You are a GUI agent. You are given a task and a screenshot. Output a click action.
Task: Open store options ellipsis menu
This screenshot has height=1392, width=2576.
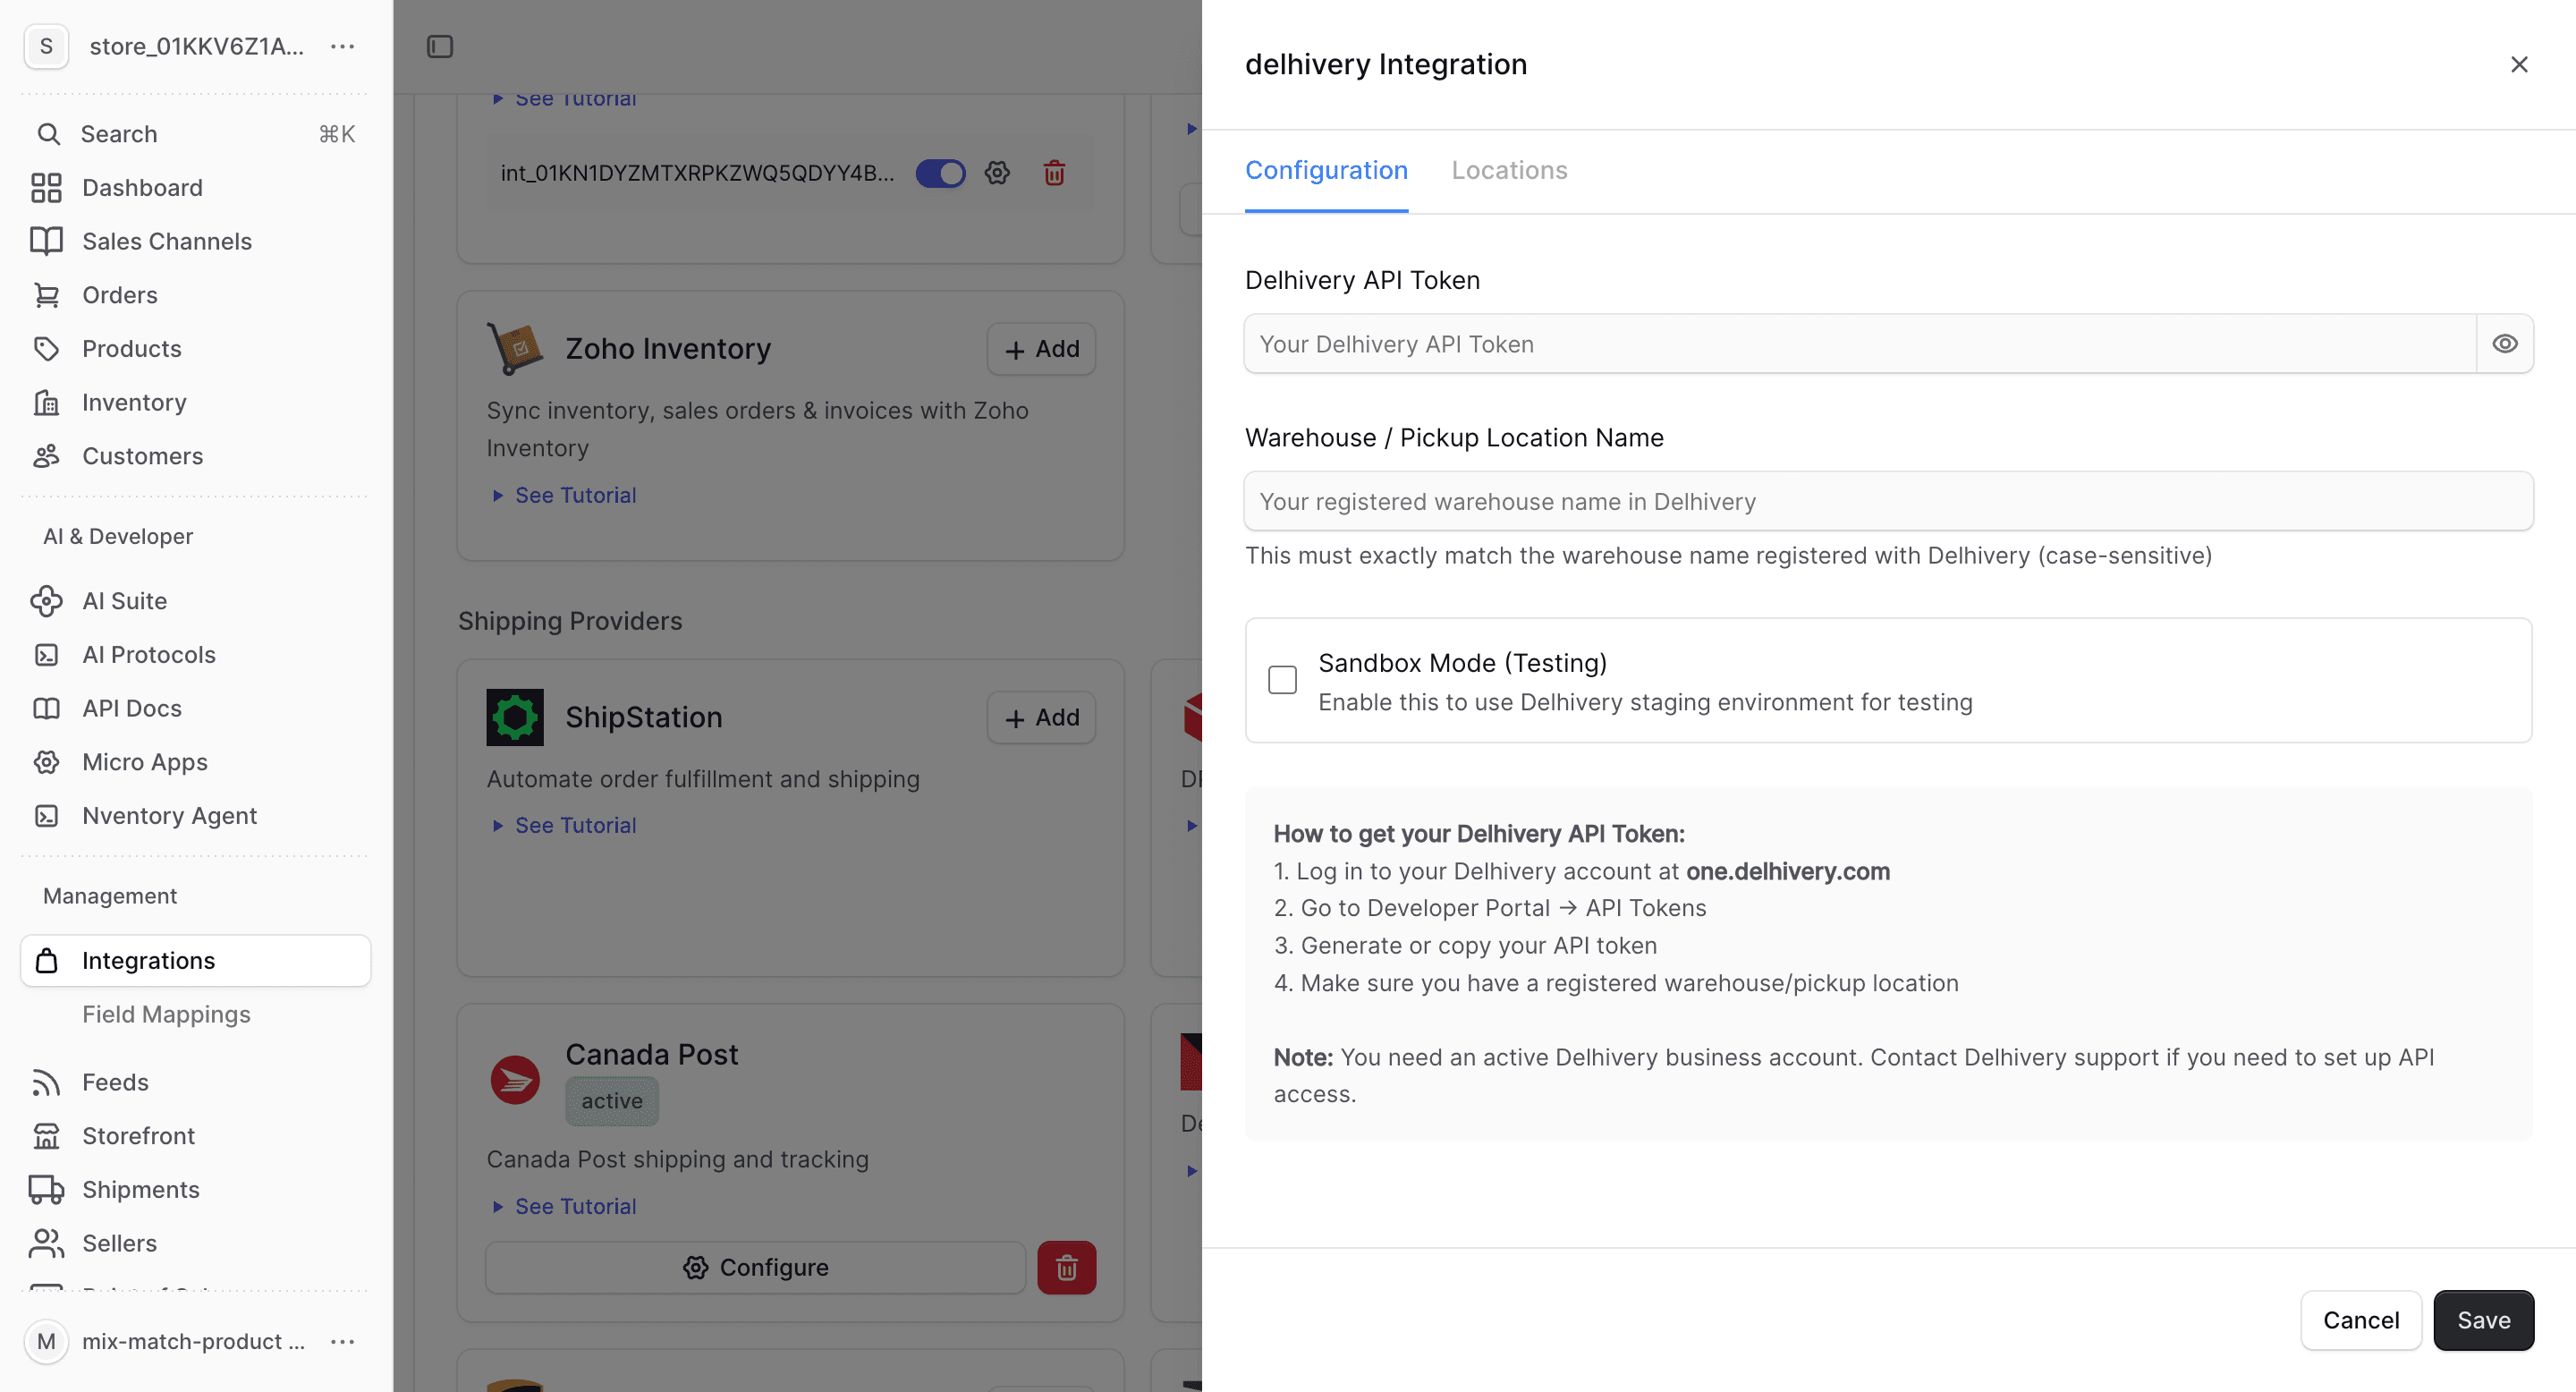343,46
